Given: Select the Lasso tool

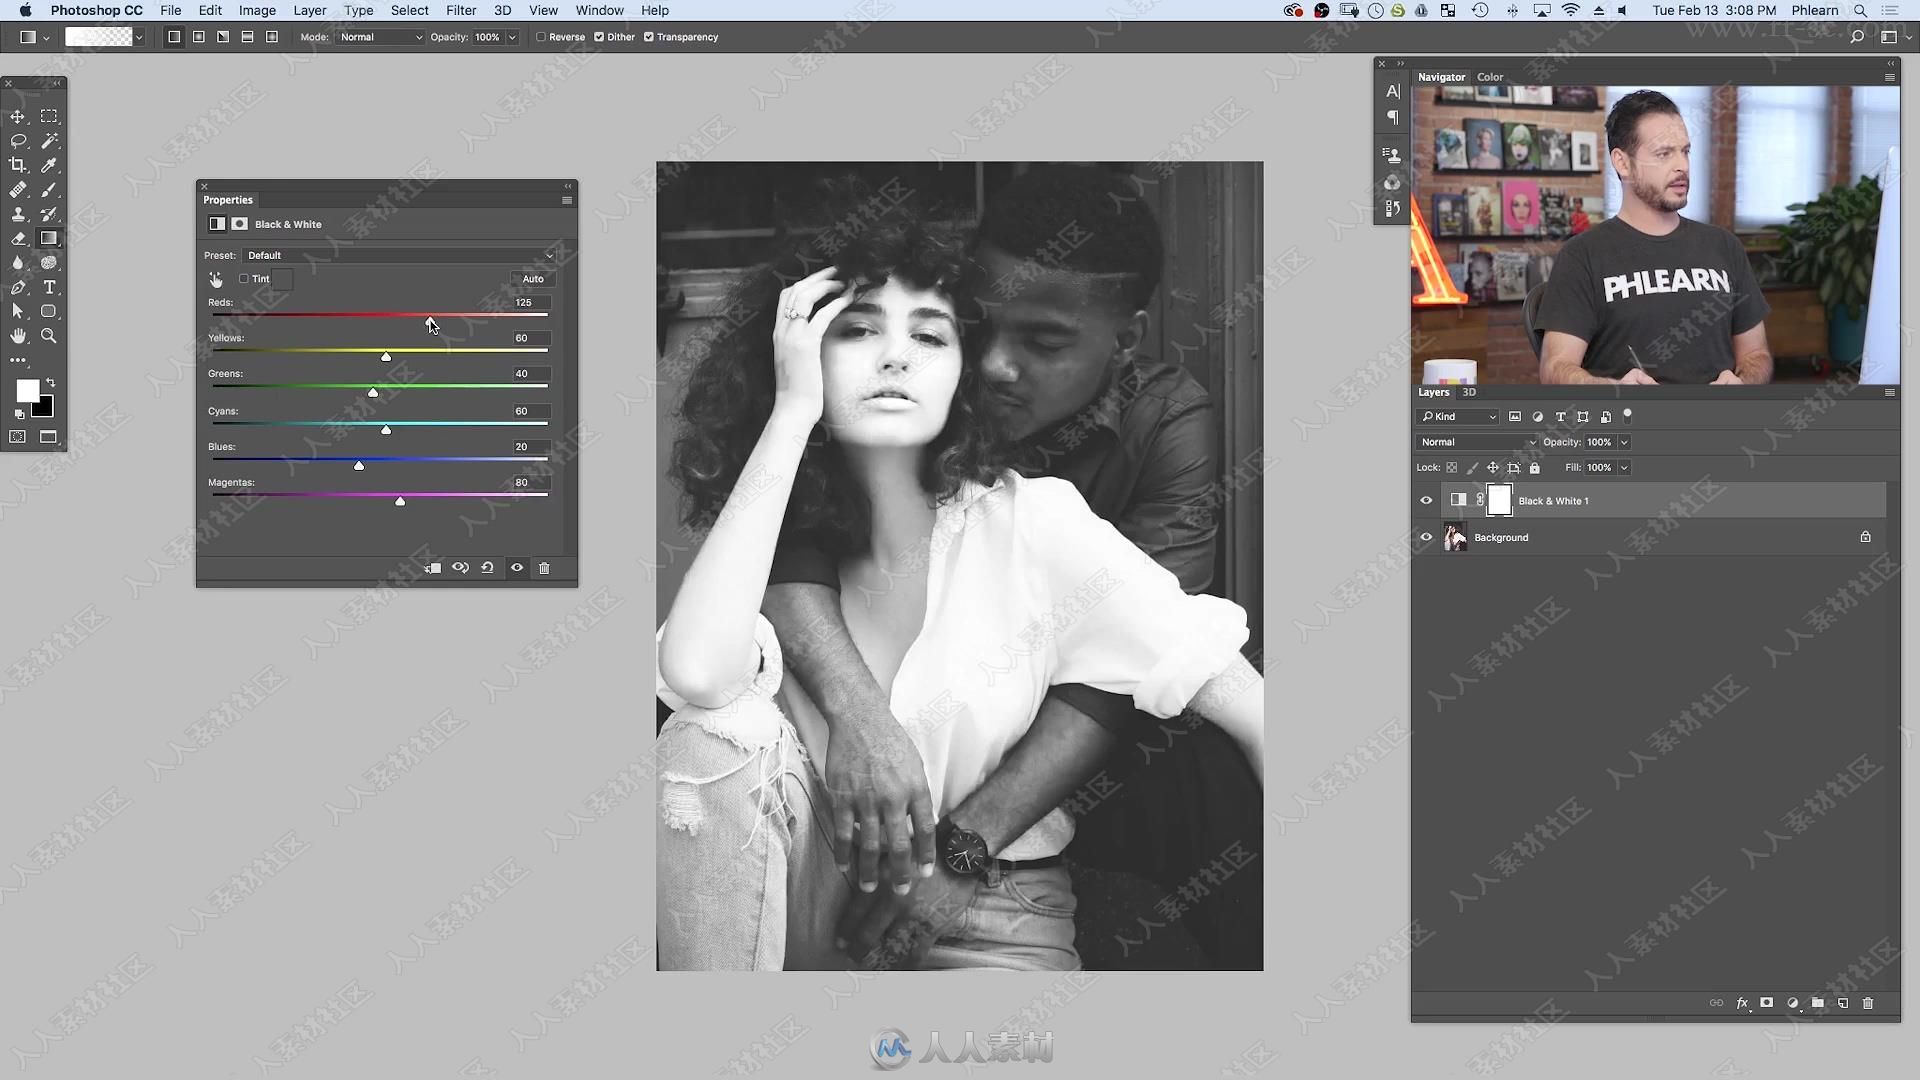Looking at the screenshot, I should pyautogui.click(x=18, y=141).
